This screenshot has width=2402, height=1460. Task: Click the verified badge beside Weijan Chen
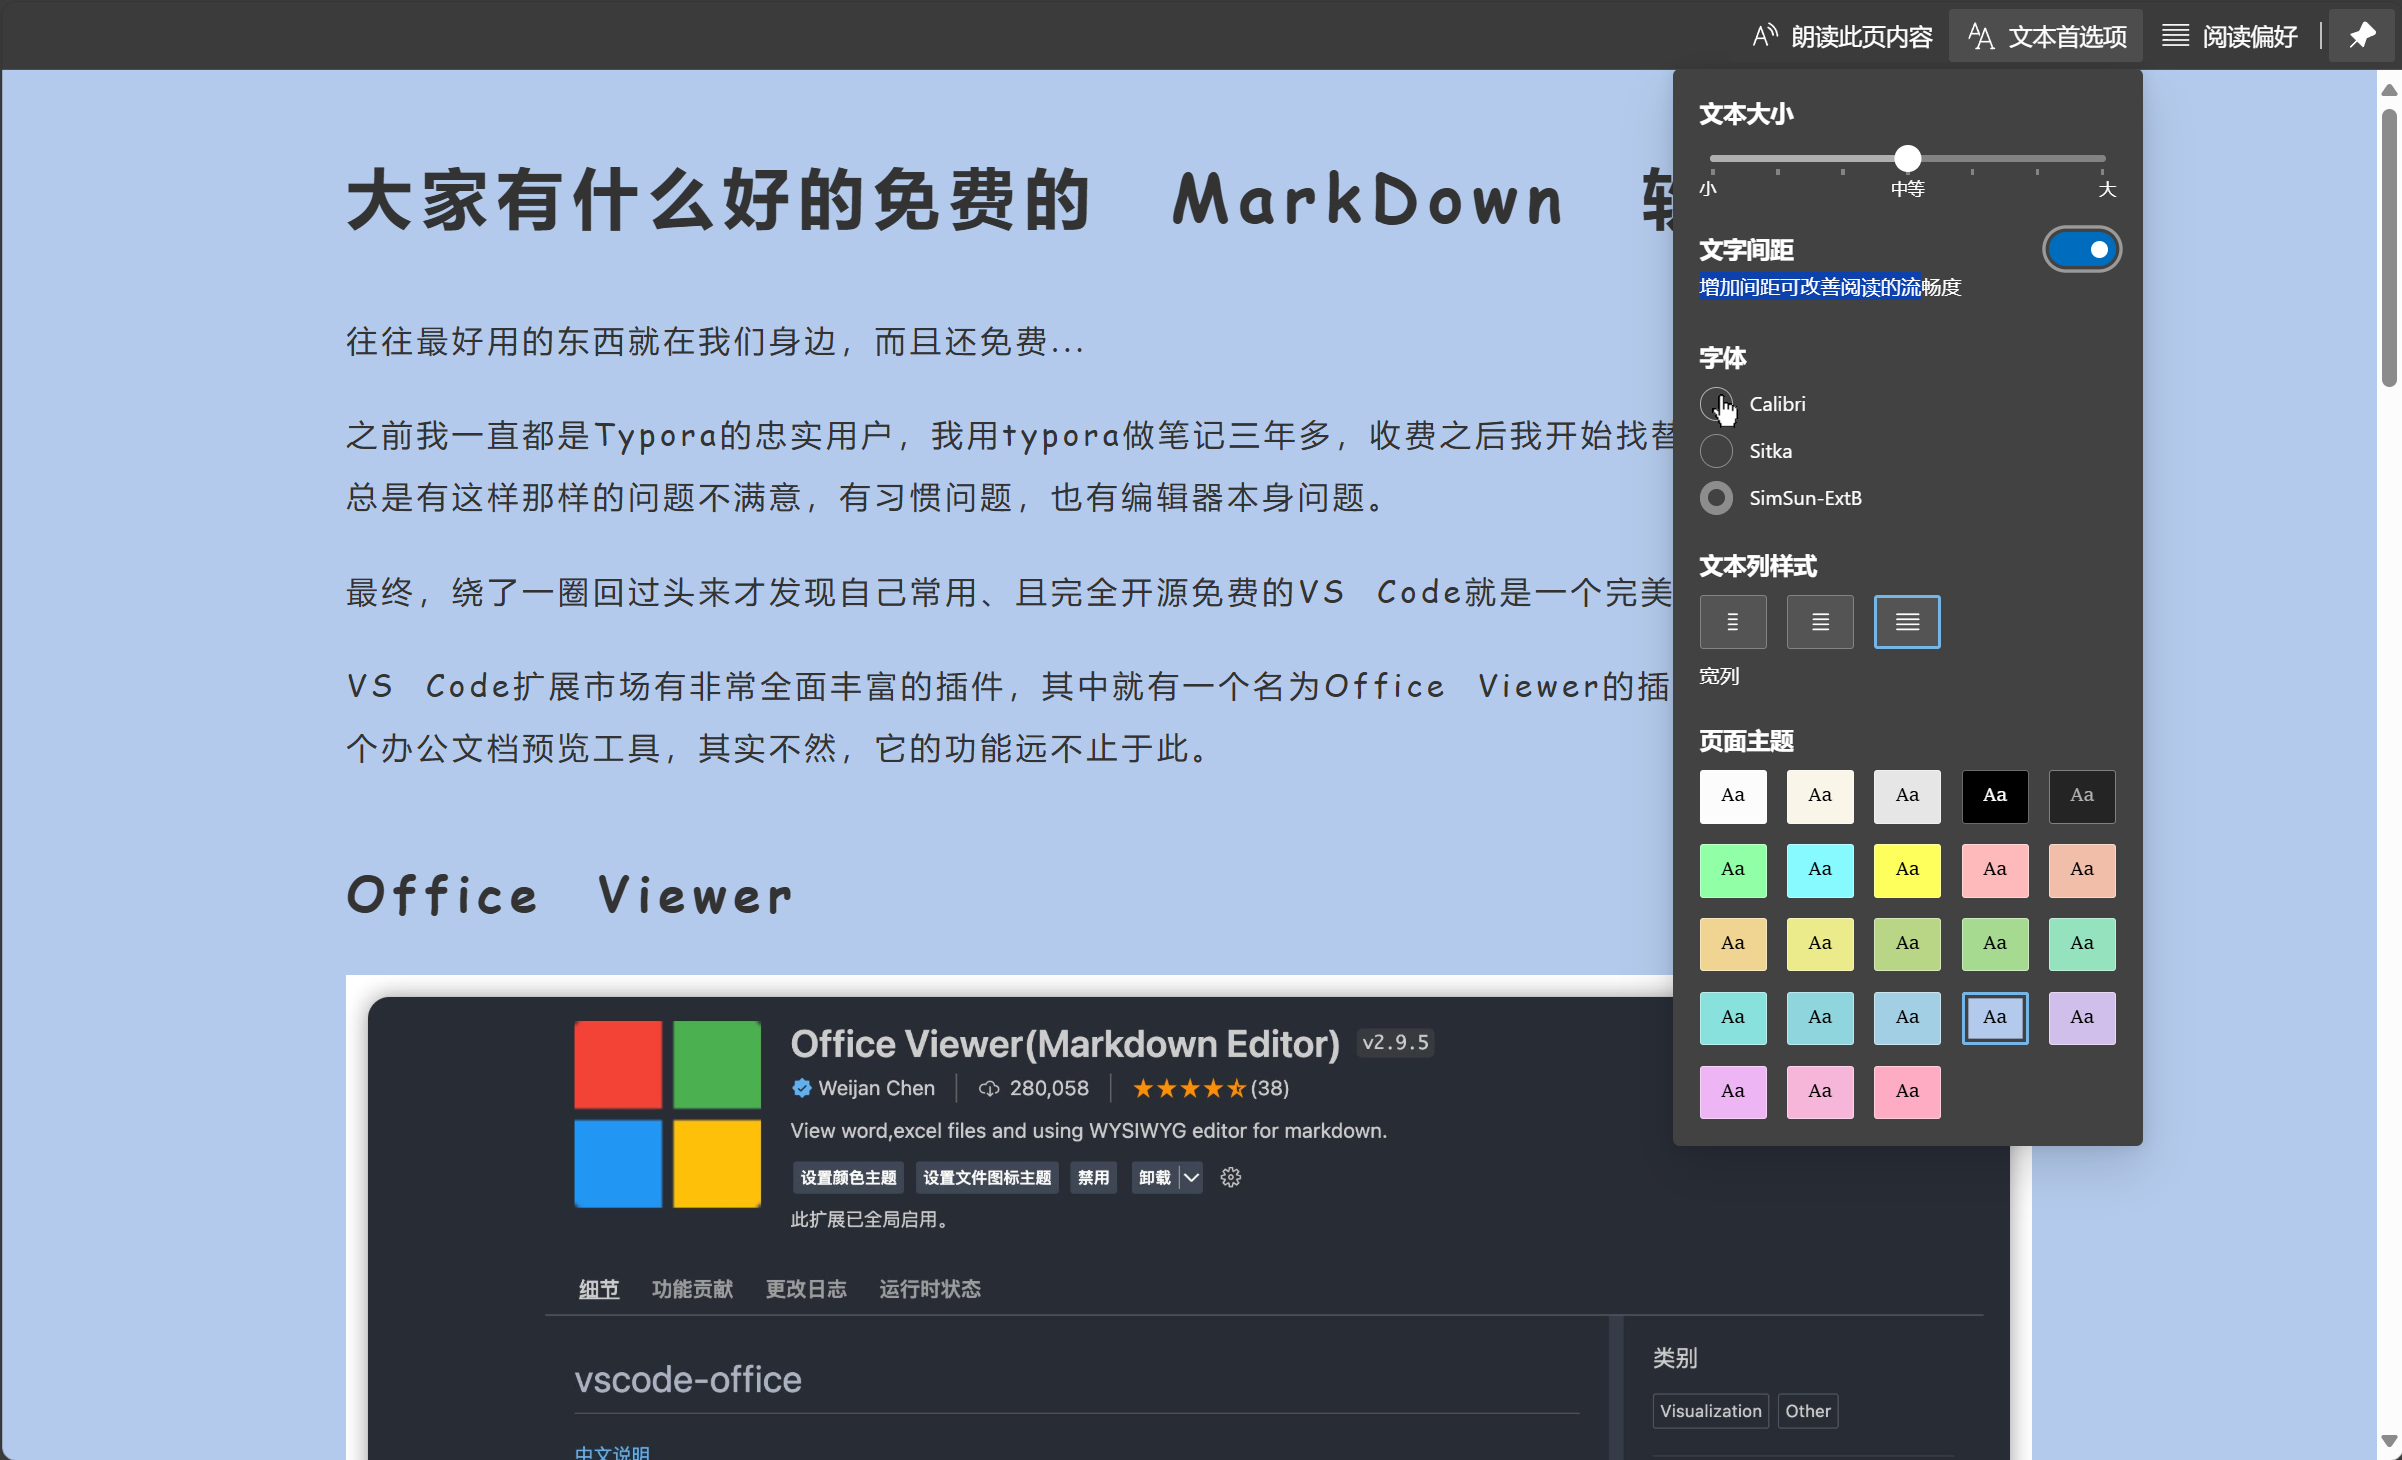coord(801,1088)
